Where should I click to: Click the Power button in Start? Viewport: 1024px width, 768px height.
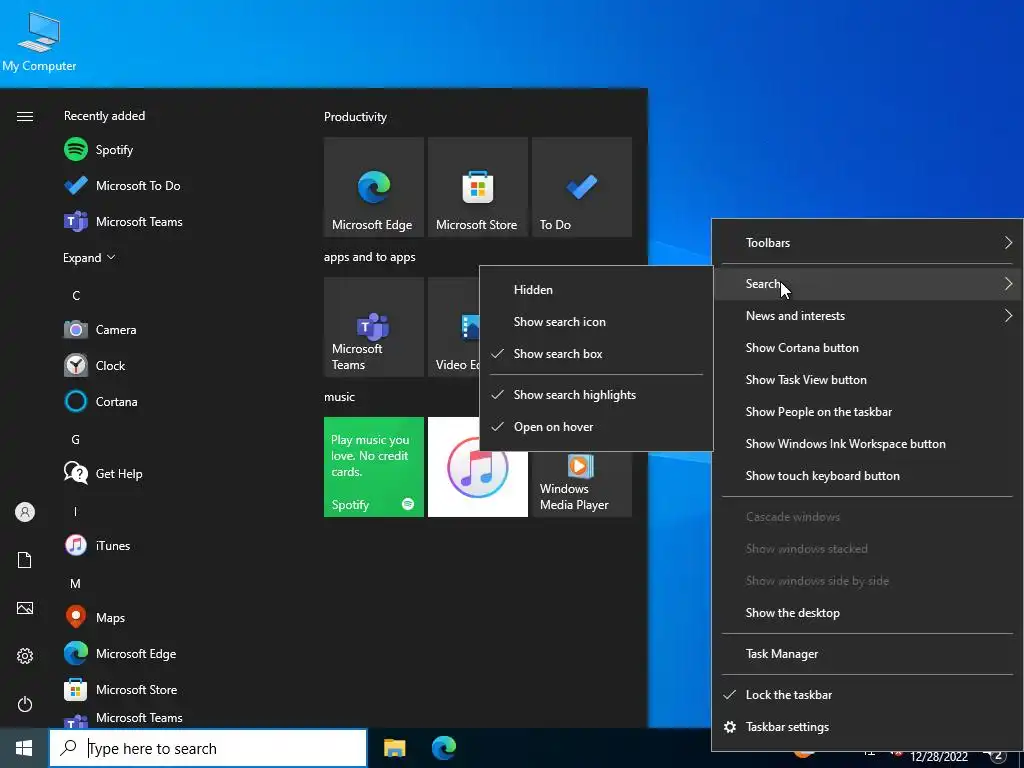coord(25,704)
